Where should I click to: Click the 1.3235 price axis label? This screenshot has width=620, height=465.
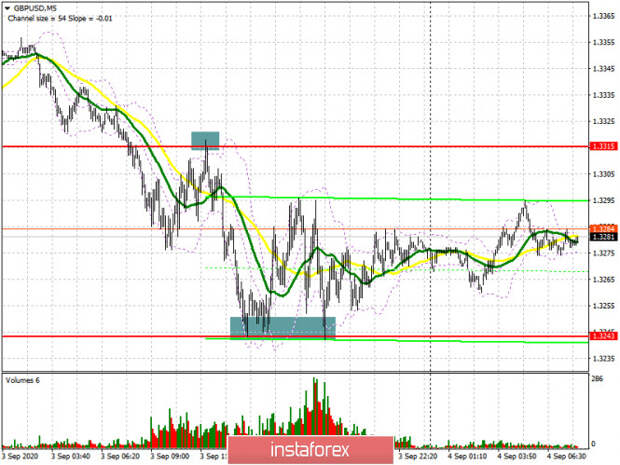point(602,357)
